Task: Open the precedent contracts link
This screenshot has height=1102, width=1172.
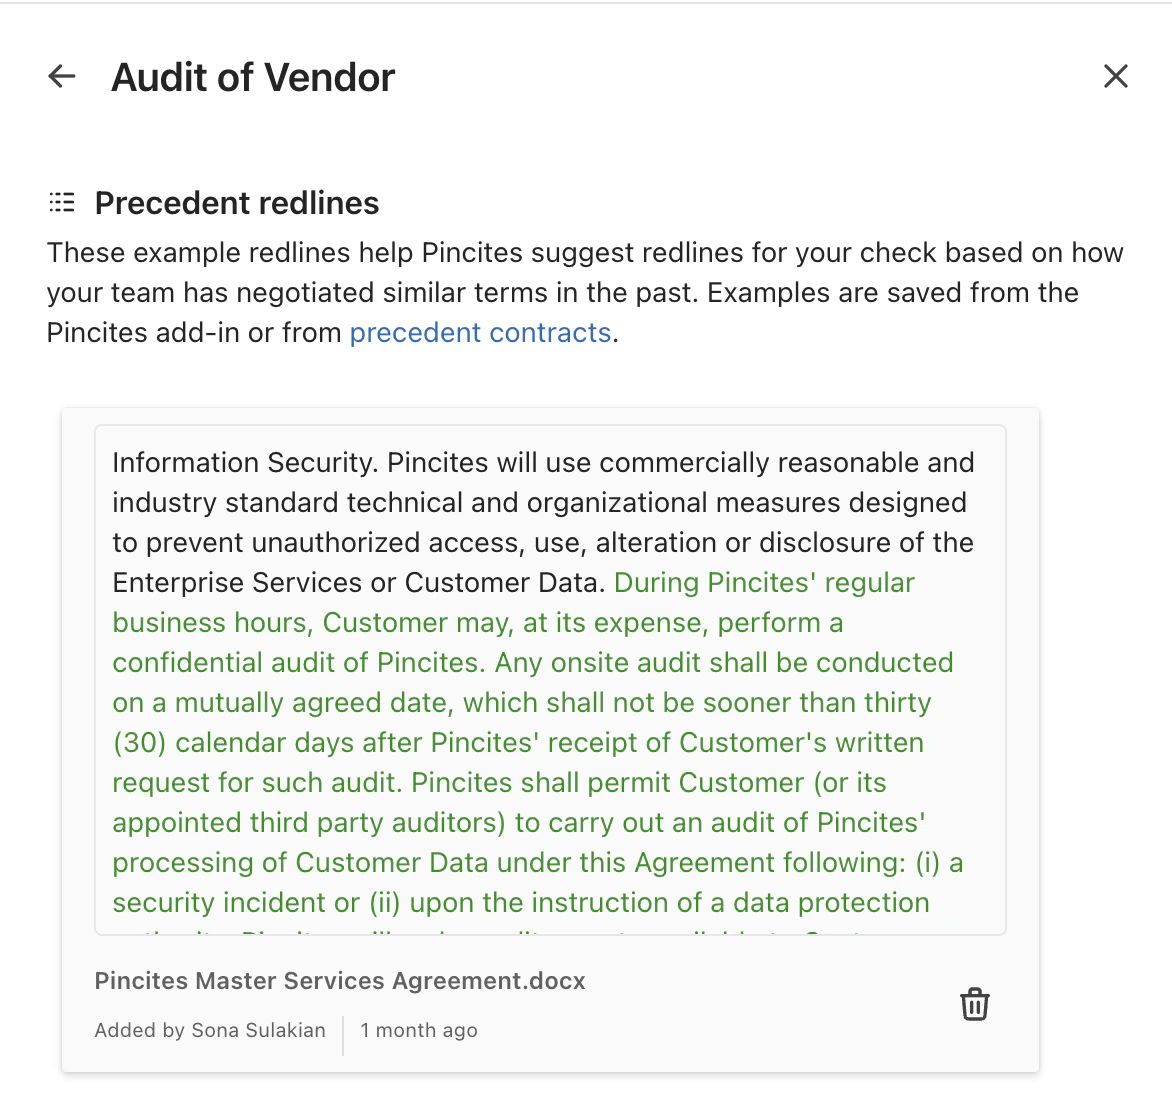Action: tap(480, 333)
